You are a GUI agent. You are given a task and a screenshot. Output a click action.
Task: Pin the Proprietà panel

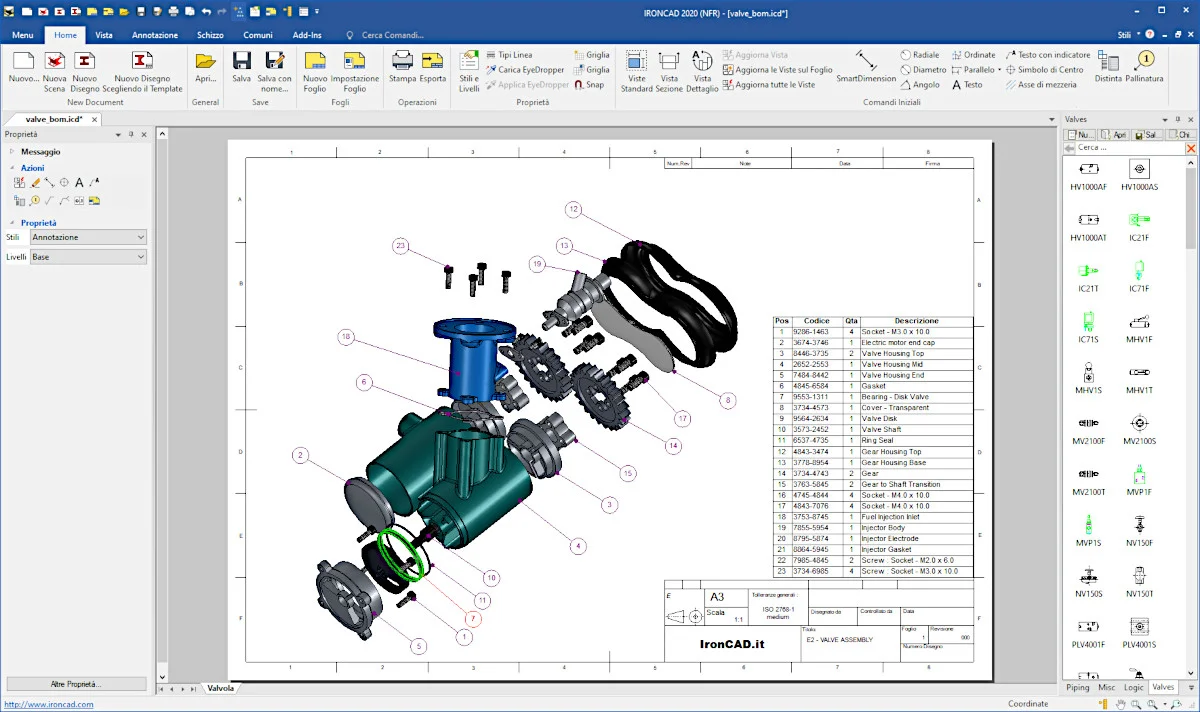(130, 134)
